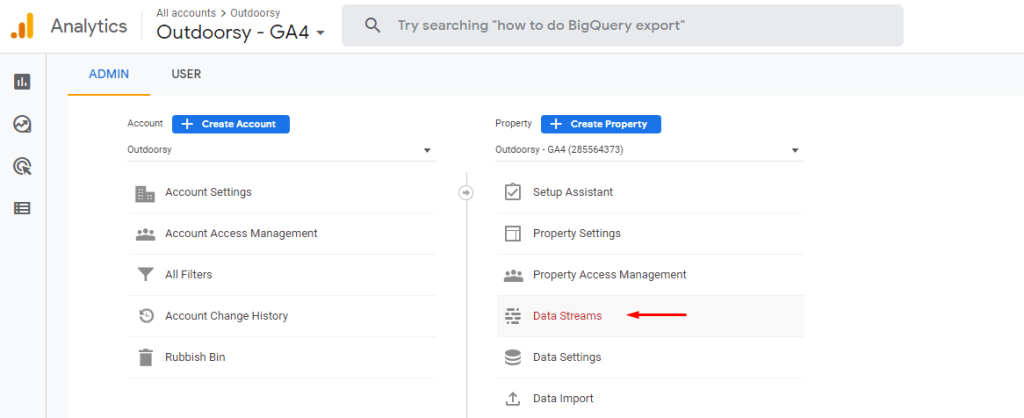Open the Outdoorsy - GA4 property switcher
This screenshot has width=1024, height=418.
point(240,32)
